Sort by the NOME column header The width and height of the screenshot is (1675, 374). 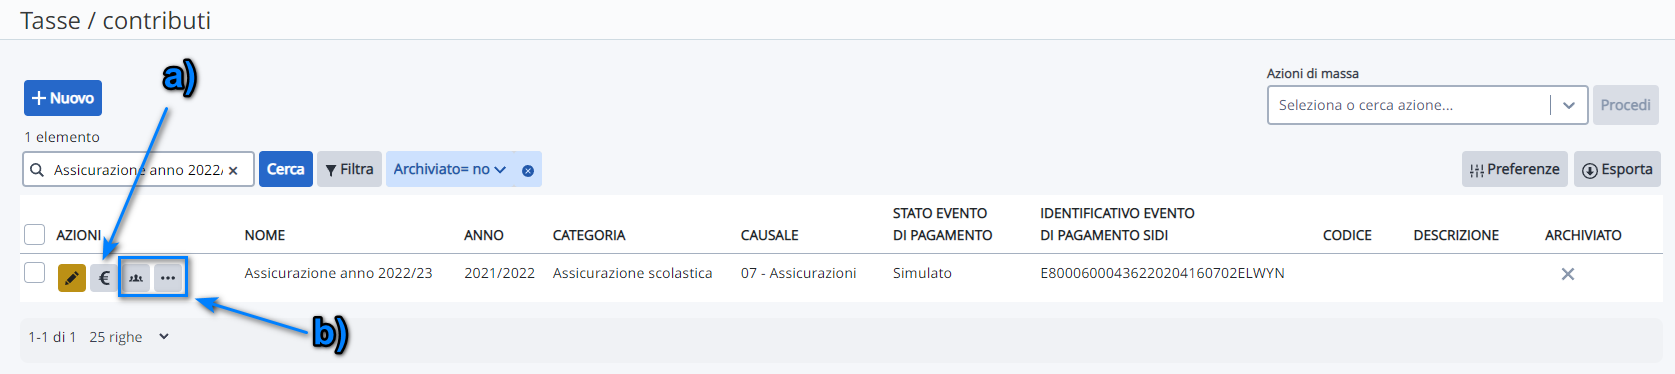(265, 235)
